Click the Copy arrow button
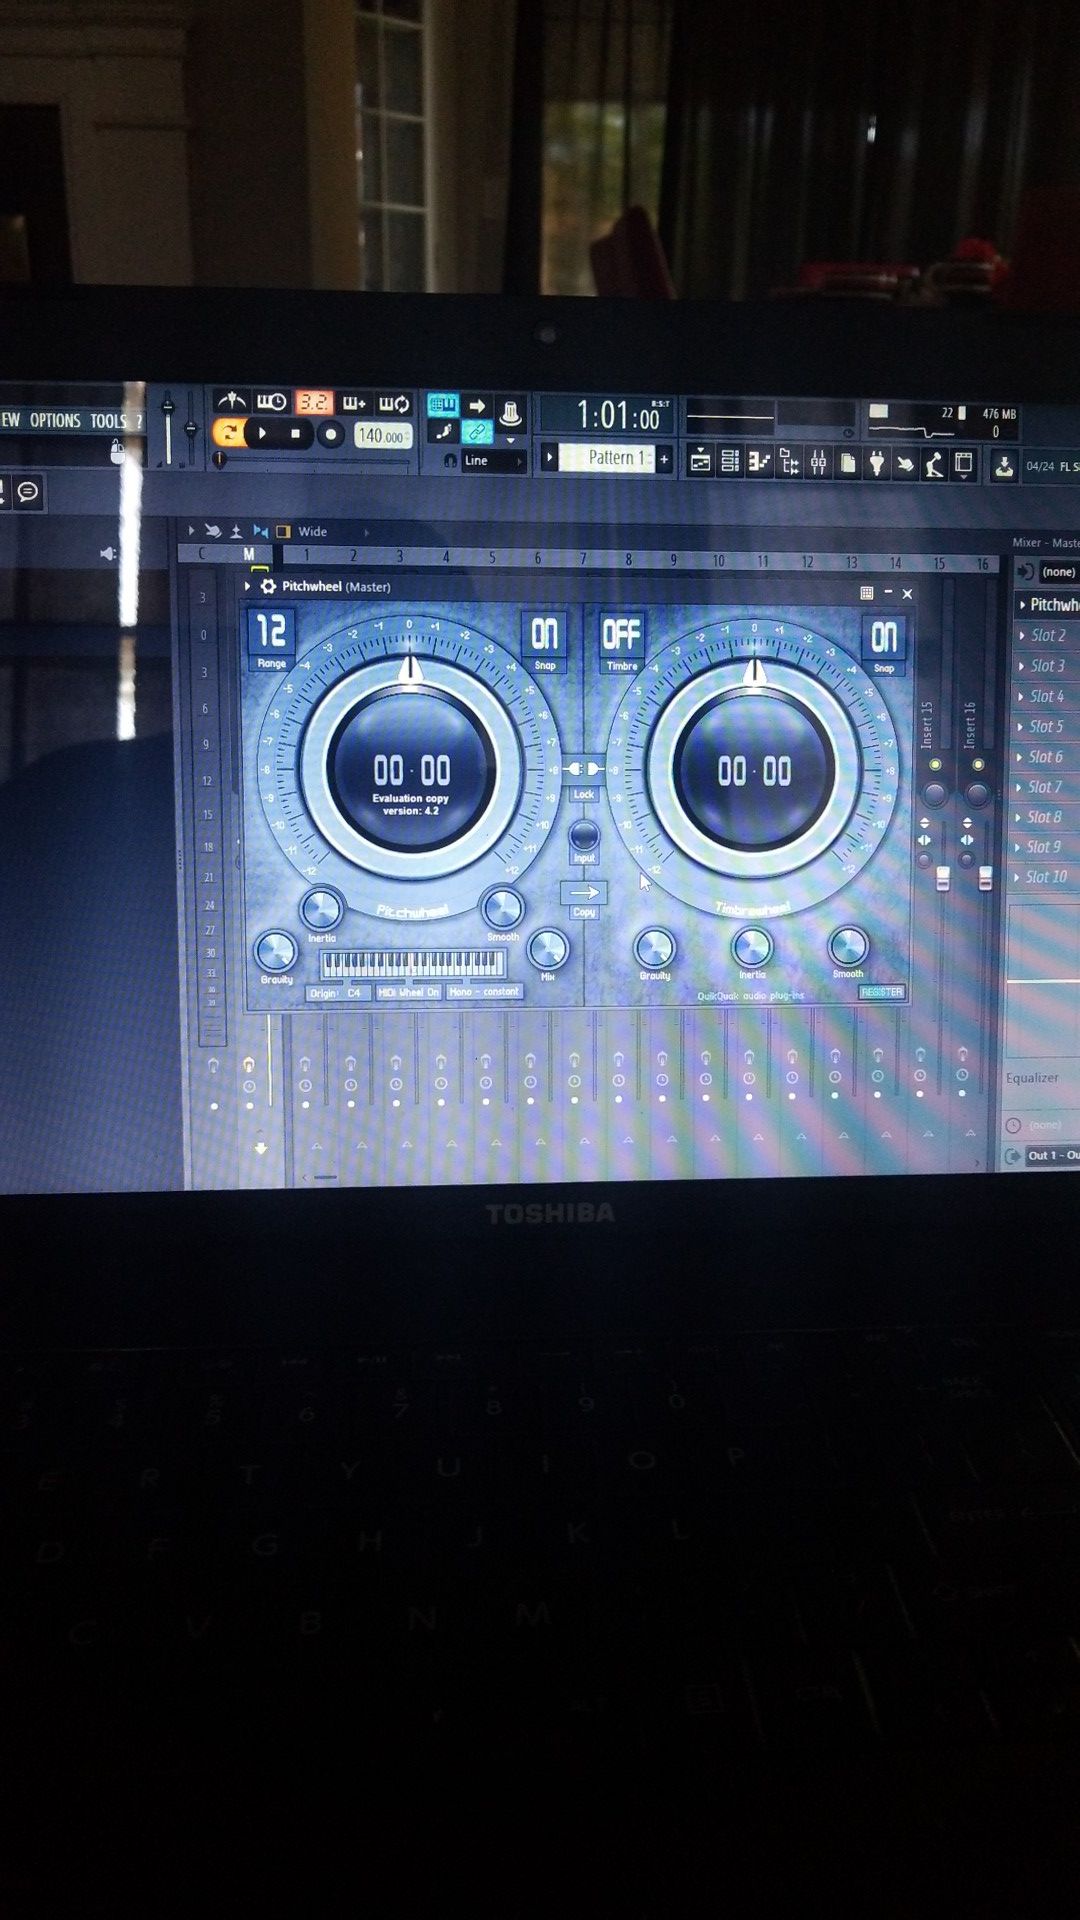The width and height of the screenshot is (1080, 1920). click(x=584, y=892)
